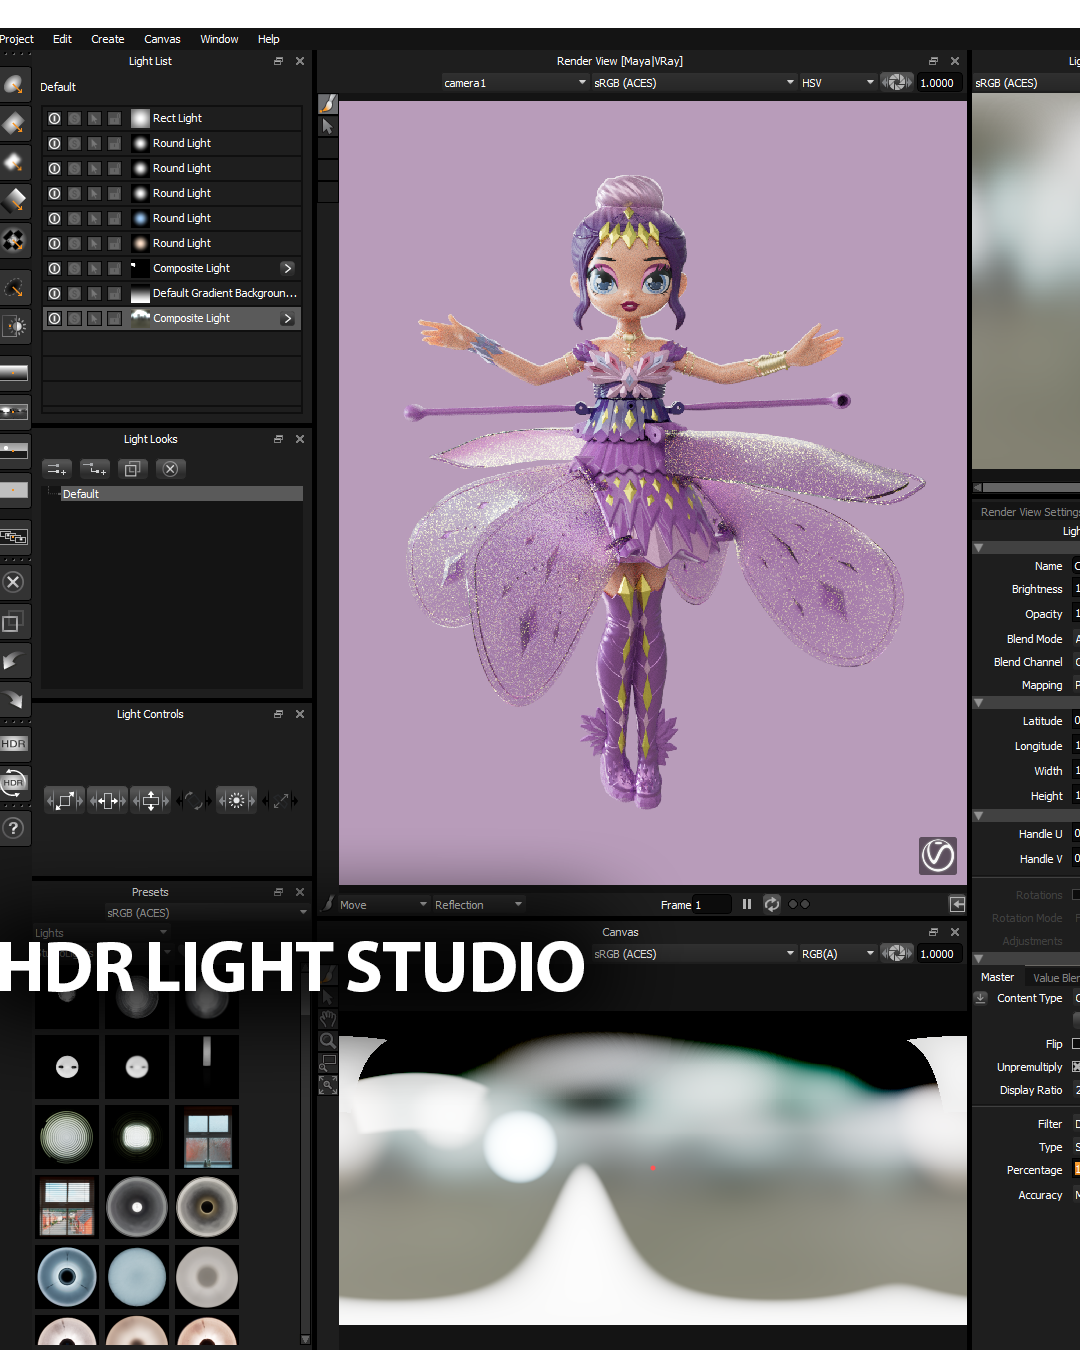Click the redo arrow toolbar icon

14,699
